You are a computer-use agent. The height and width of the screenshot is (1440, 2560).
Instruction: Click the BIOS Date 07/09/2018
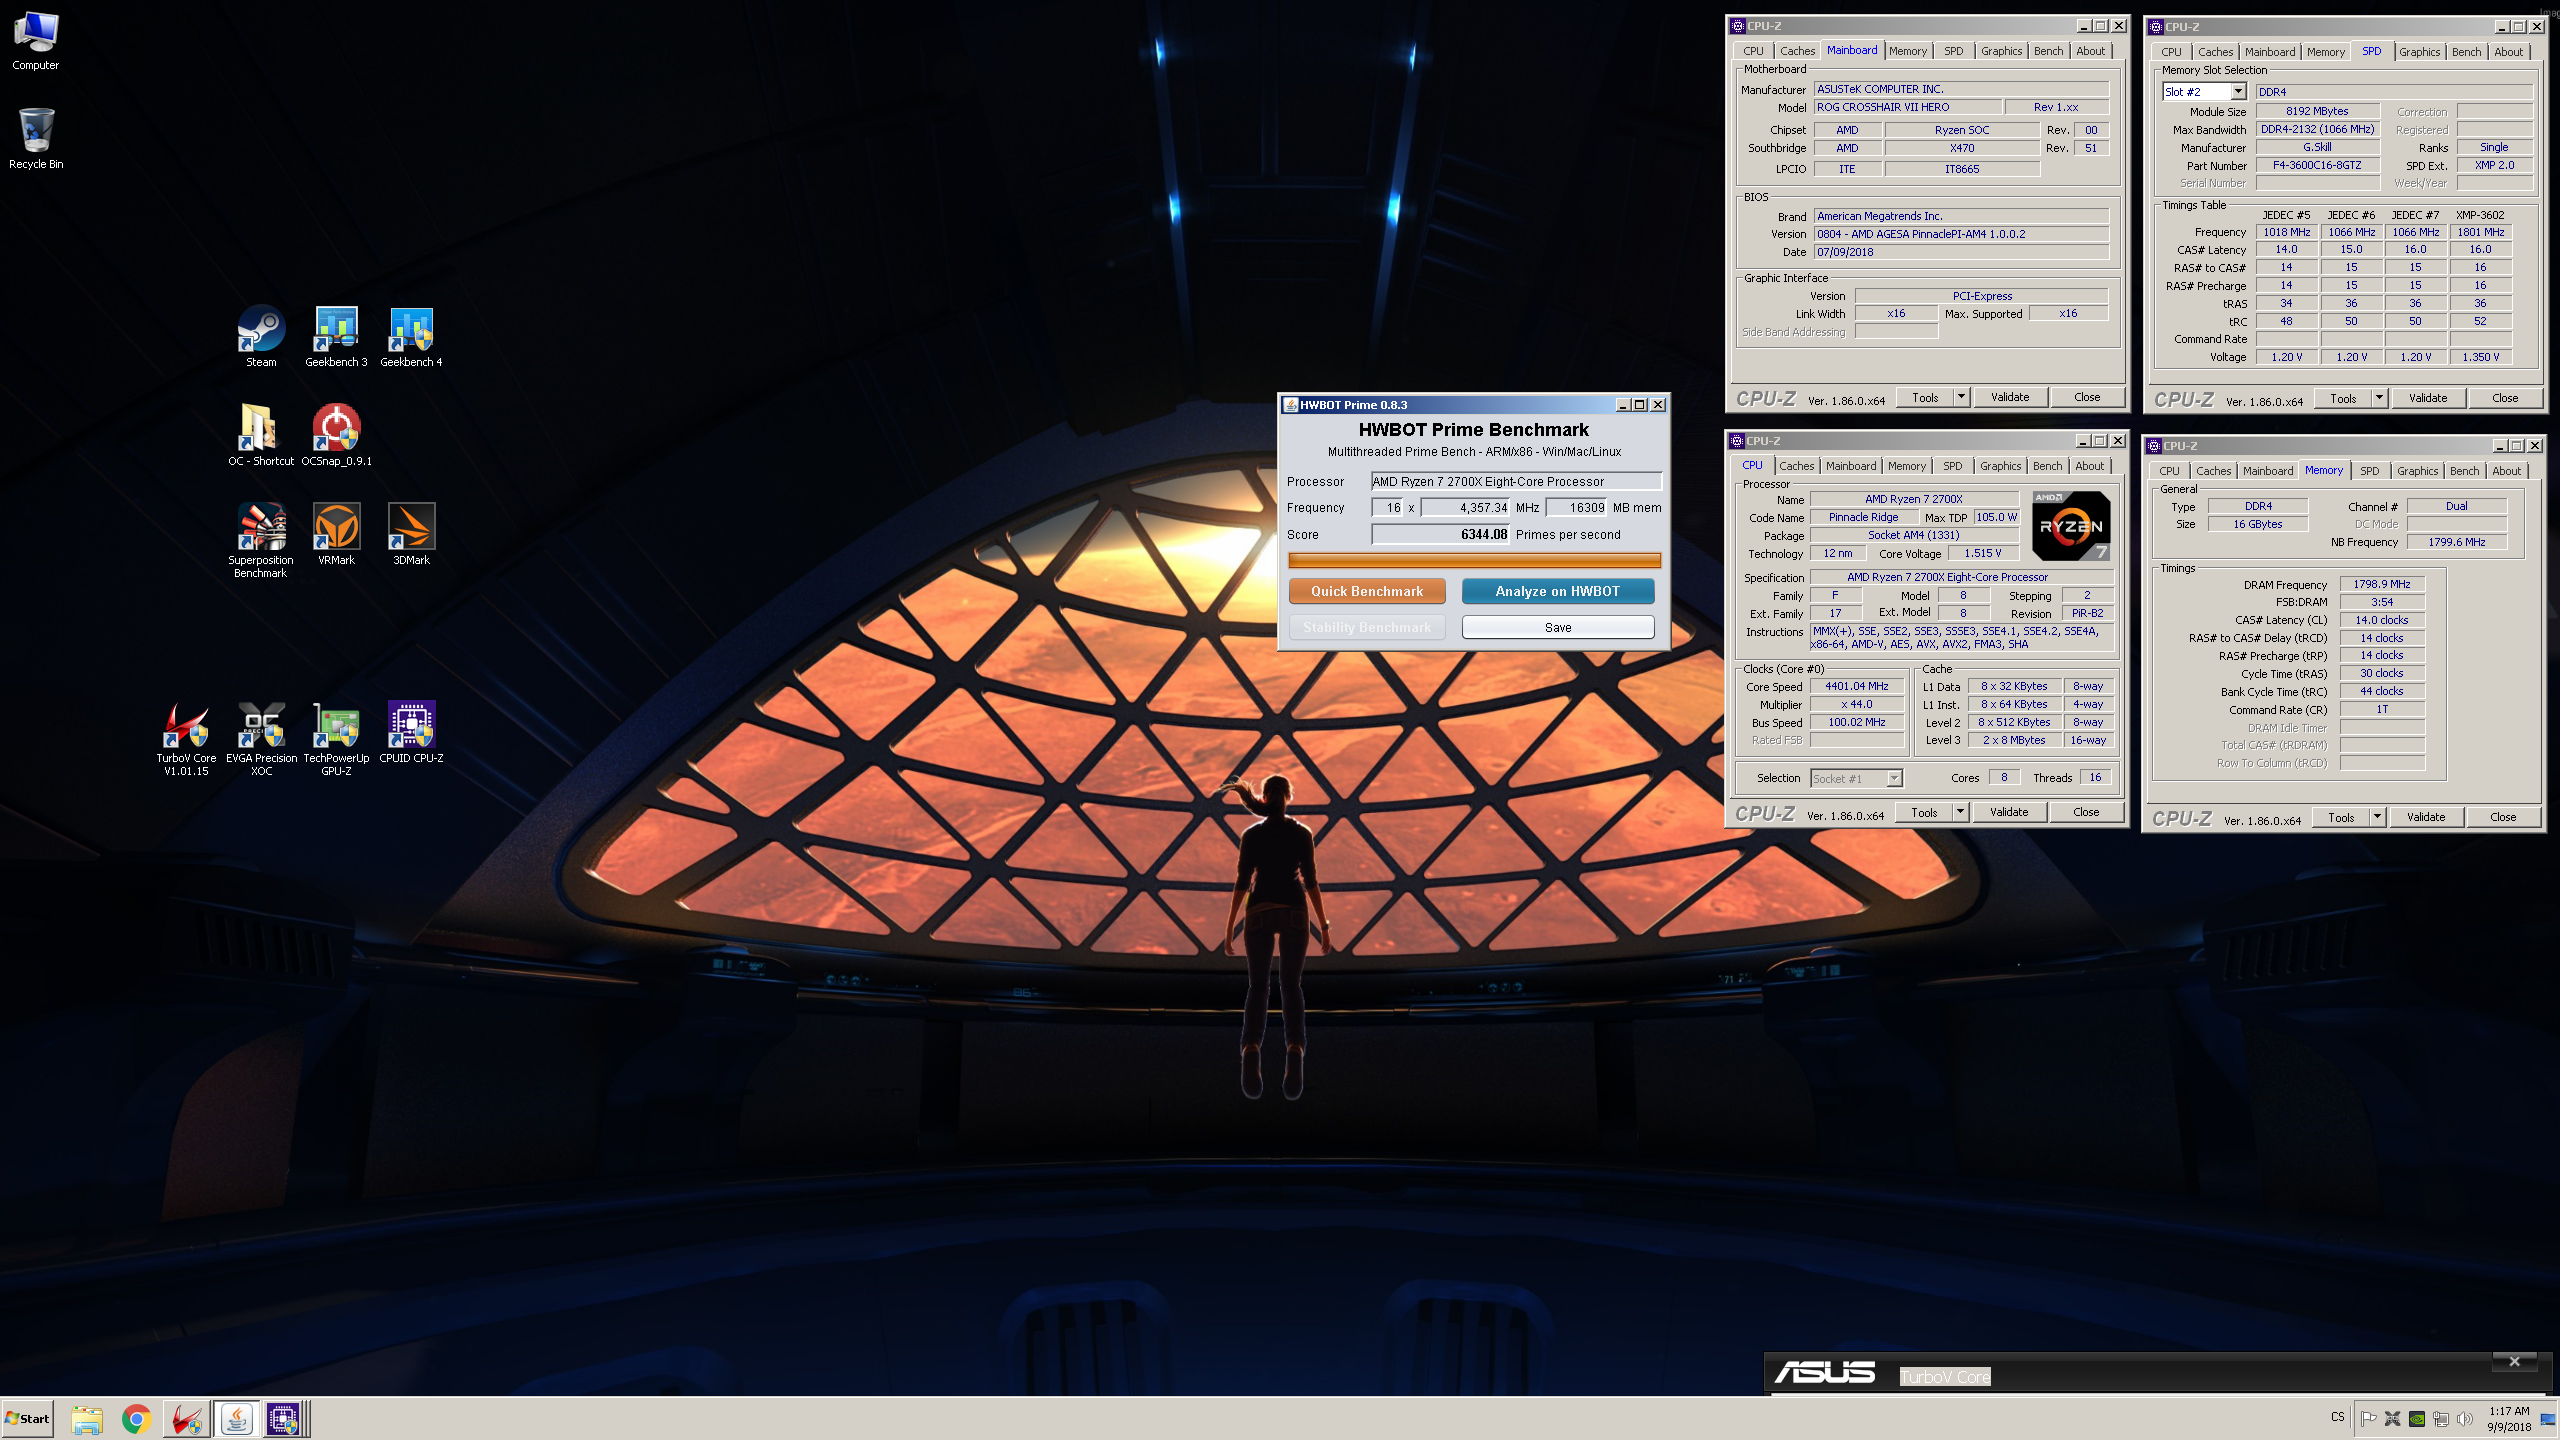click(1960, 252)
